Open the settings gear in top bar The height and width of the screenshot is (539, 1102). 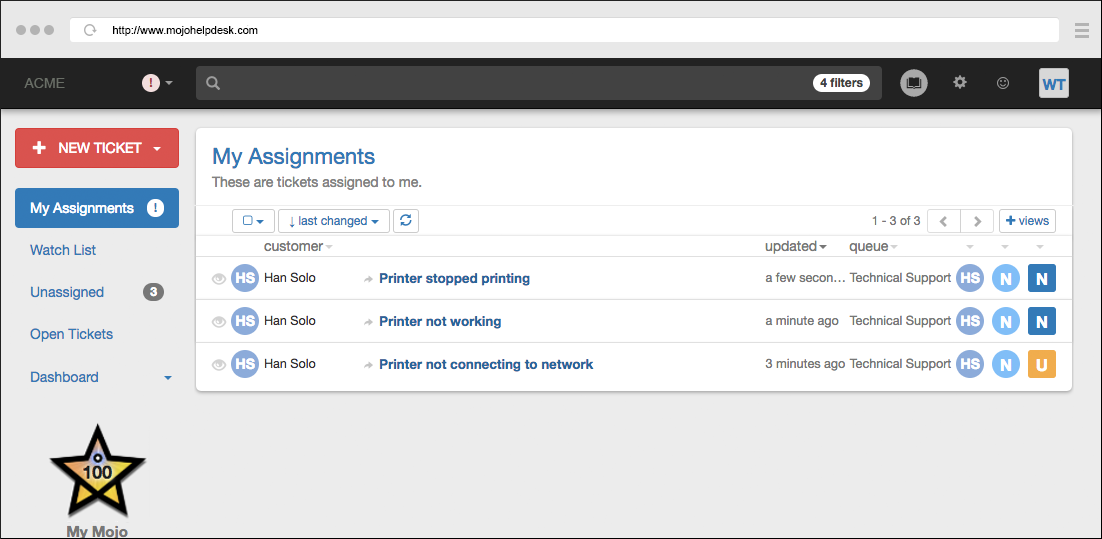pyautogui.click(x=960, y=83)
